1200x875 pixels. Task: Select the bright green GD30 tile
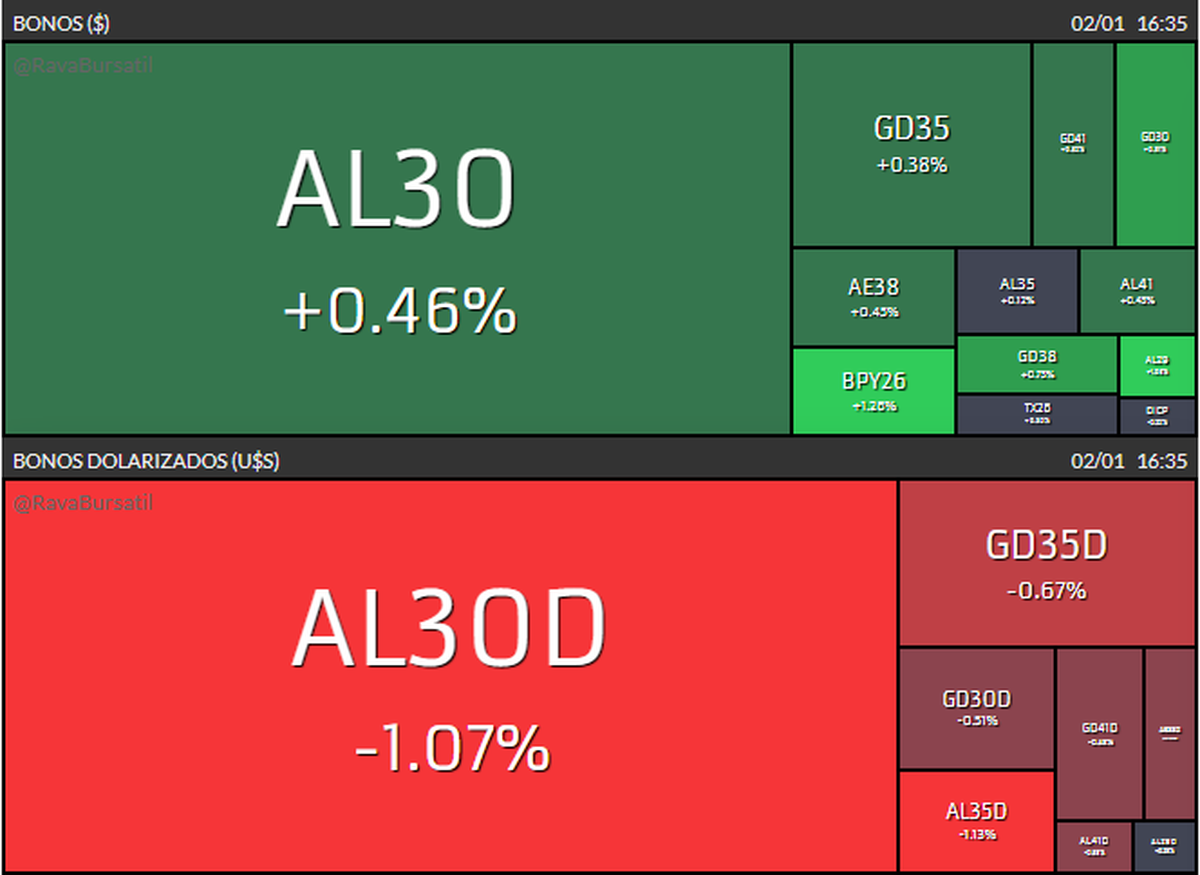(1155, 144)
